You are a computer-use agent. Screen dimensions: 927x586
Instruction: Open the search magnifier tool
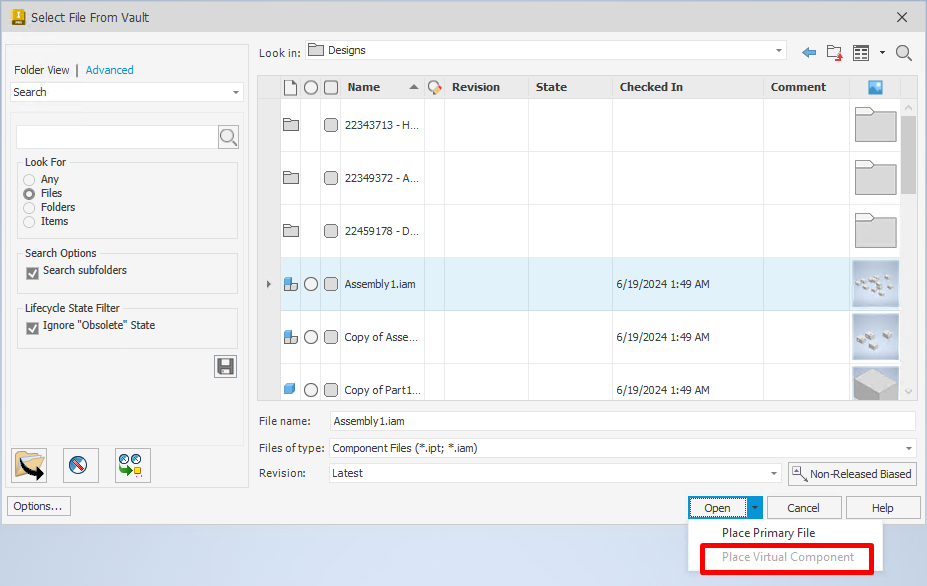tap(903, 51)
